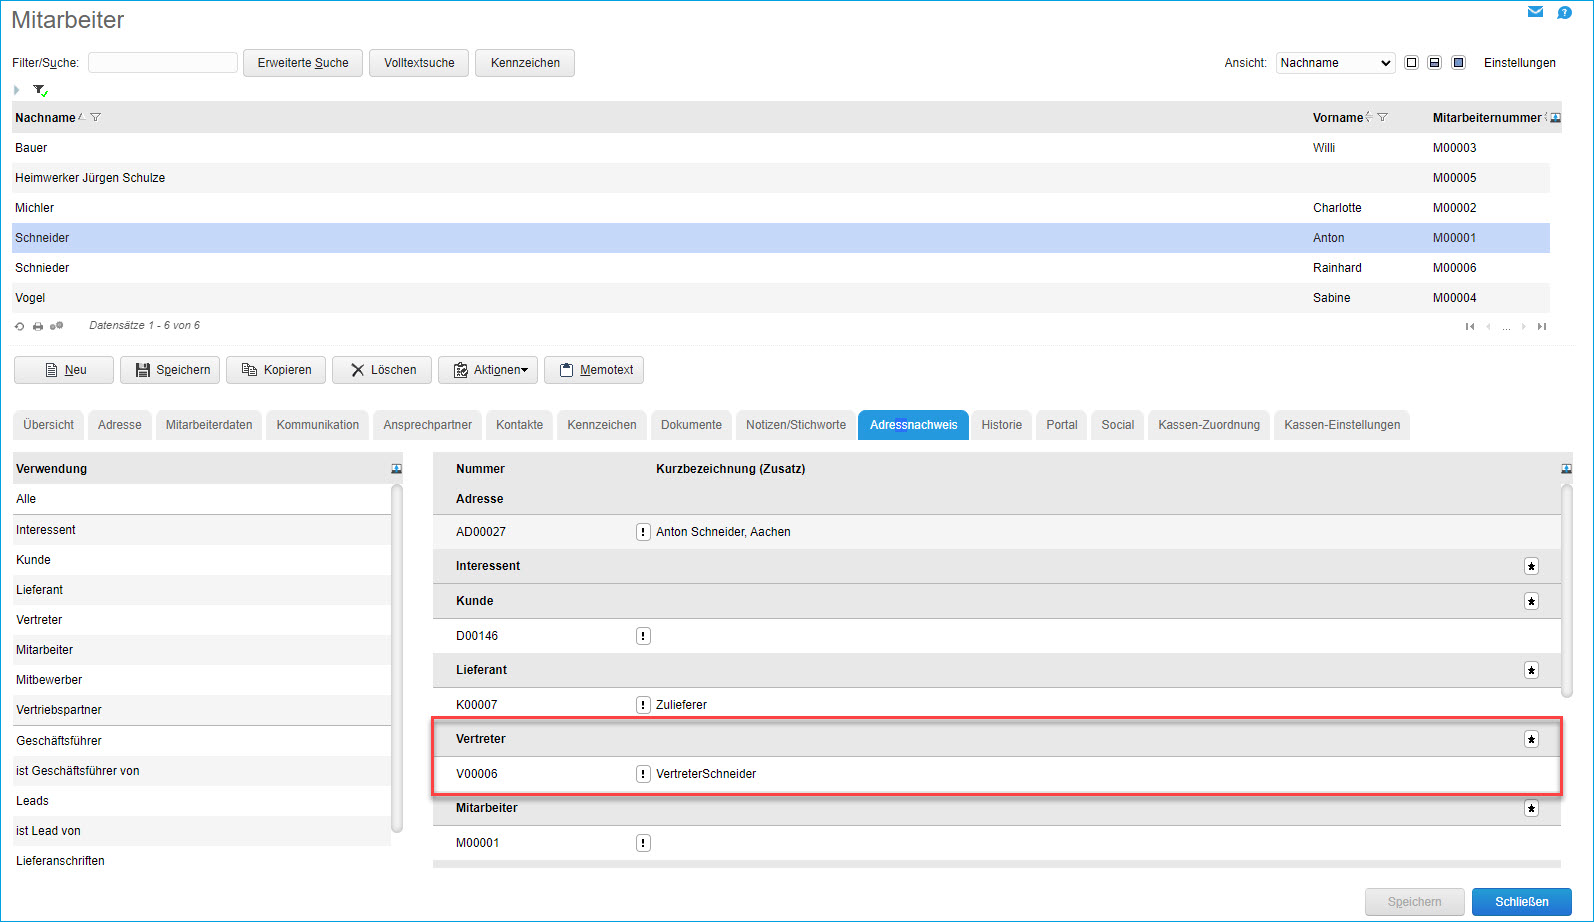
Task: Click the active filter funnel icon
Action: click(x=40, y=90)
